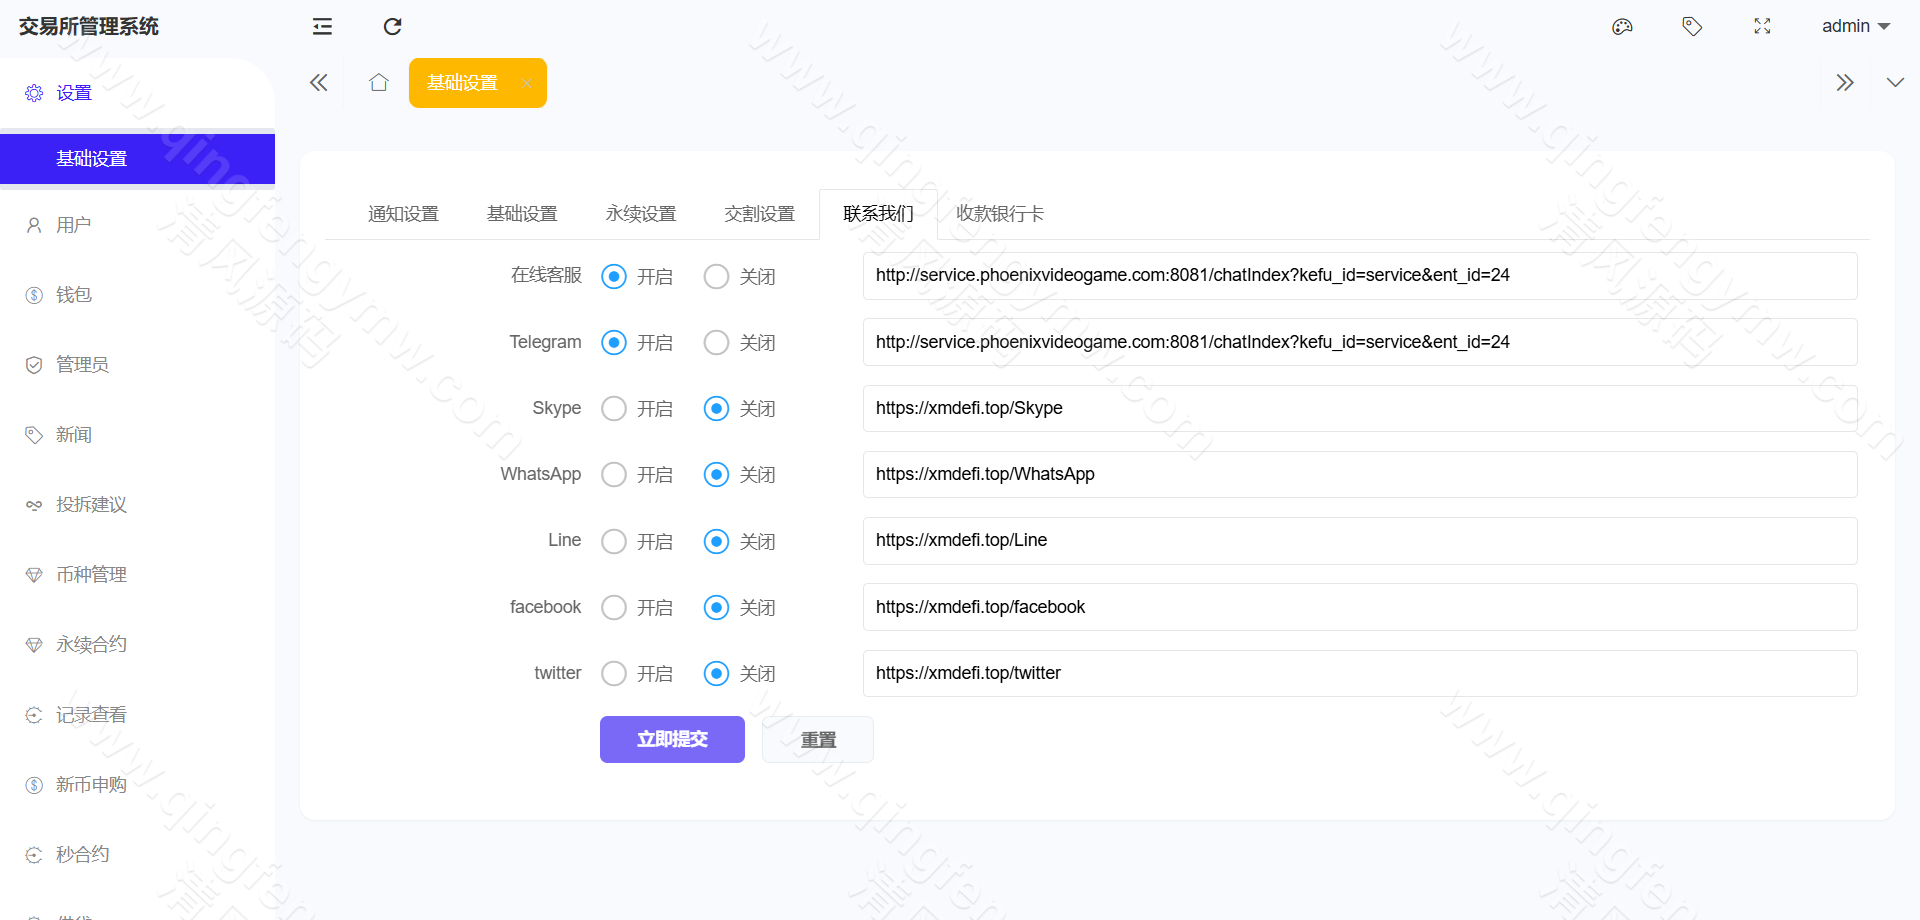Image resolution: width=1920 pixels, height=920 pixels.
Task: Open 钱包 from the sidebar wallet icon
Action: click(72, 294)
